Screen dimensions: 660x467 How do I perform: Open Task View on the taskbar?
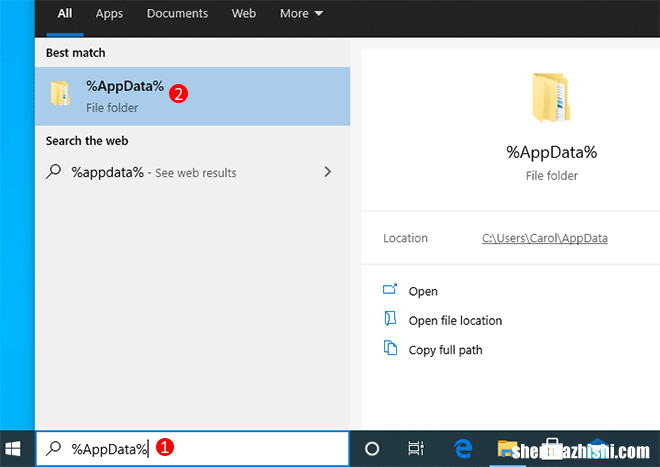click(x=416, y=448)
